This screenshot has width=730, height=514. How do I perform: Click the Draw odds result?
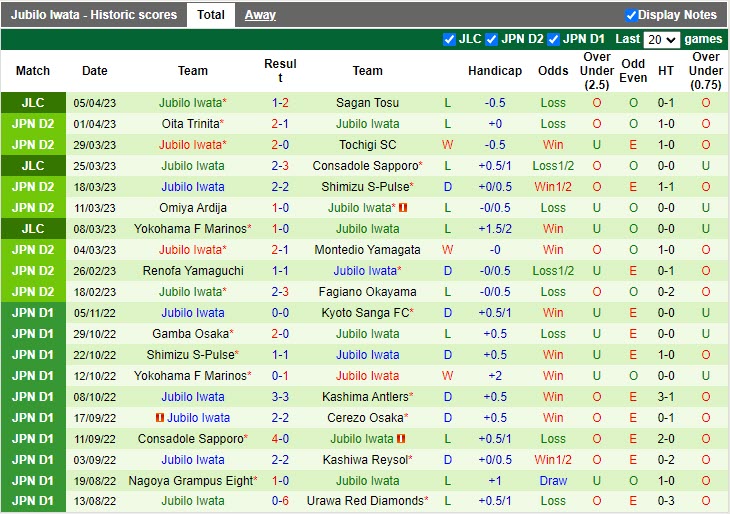pyautogui.click(x=553, y=481)
